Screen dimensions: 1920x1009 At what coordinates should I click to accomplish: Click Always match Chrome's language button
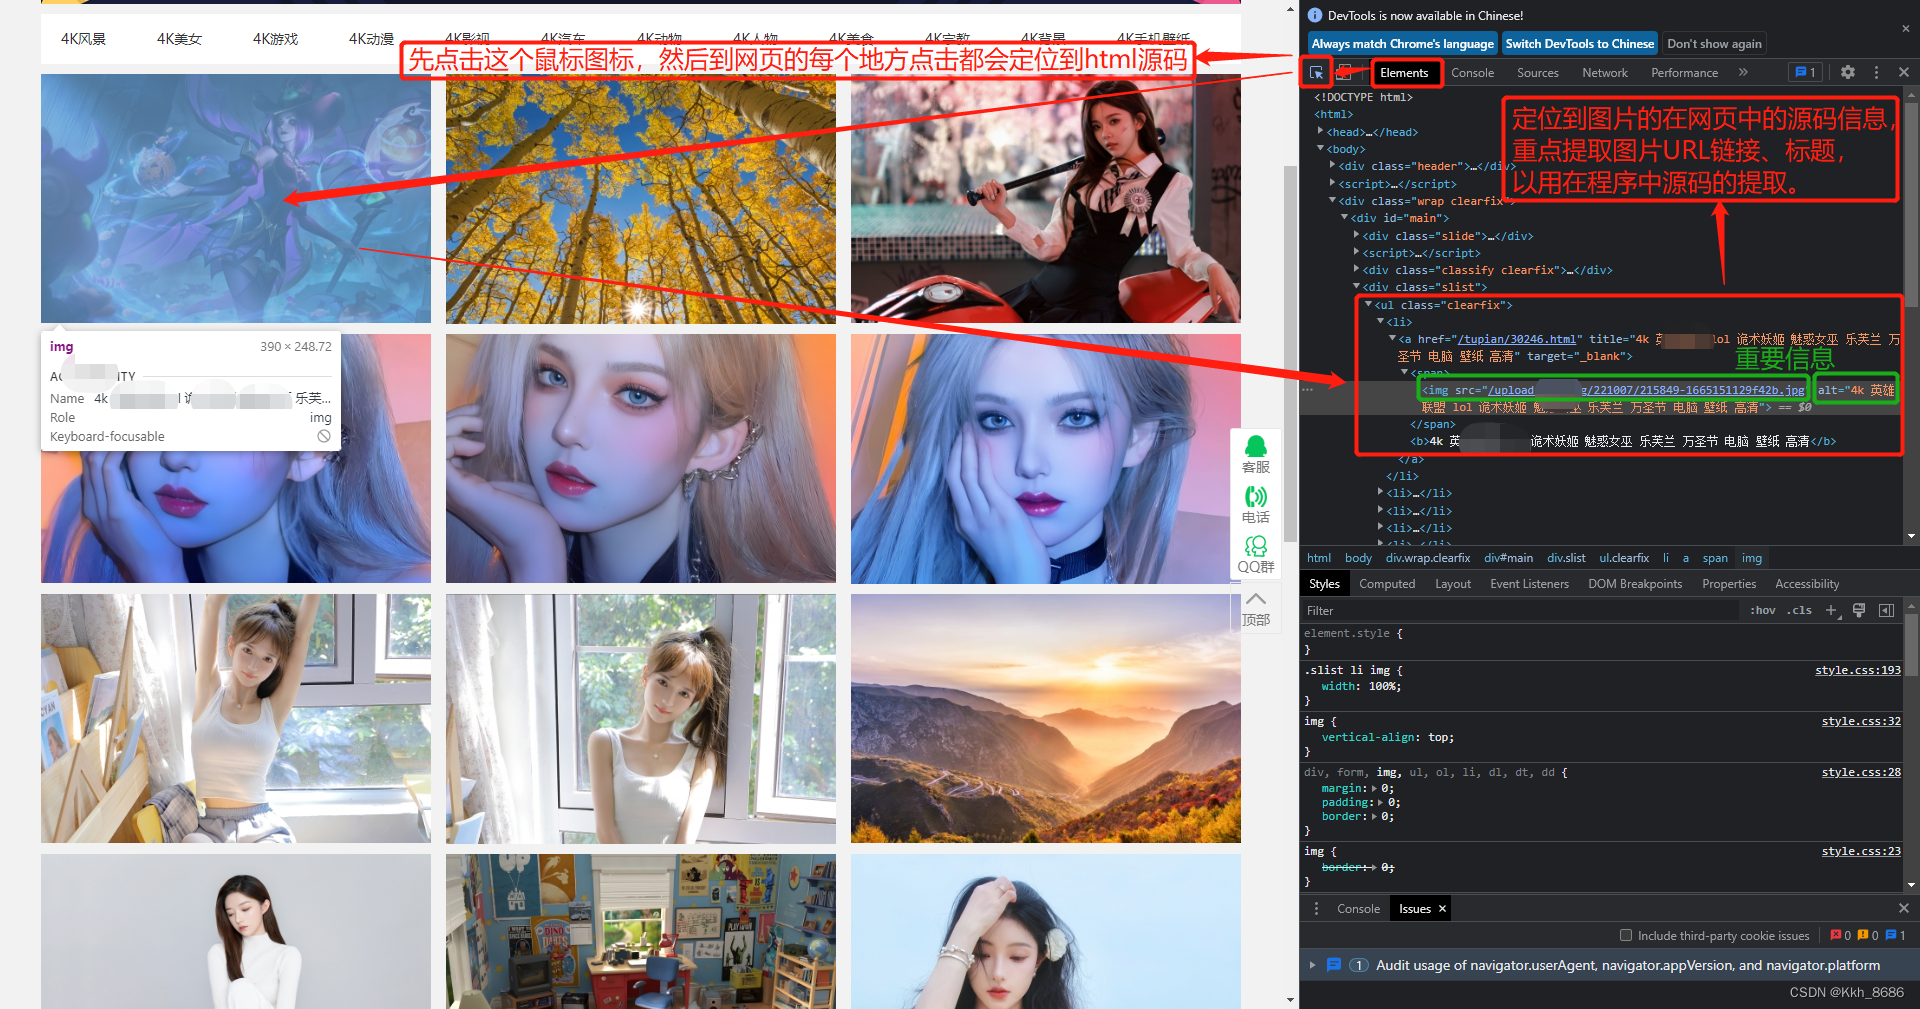1402,44
